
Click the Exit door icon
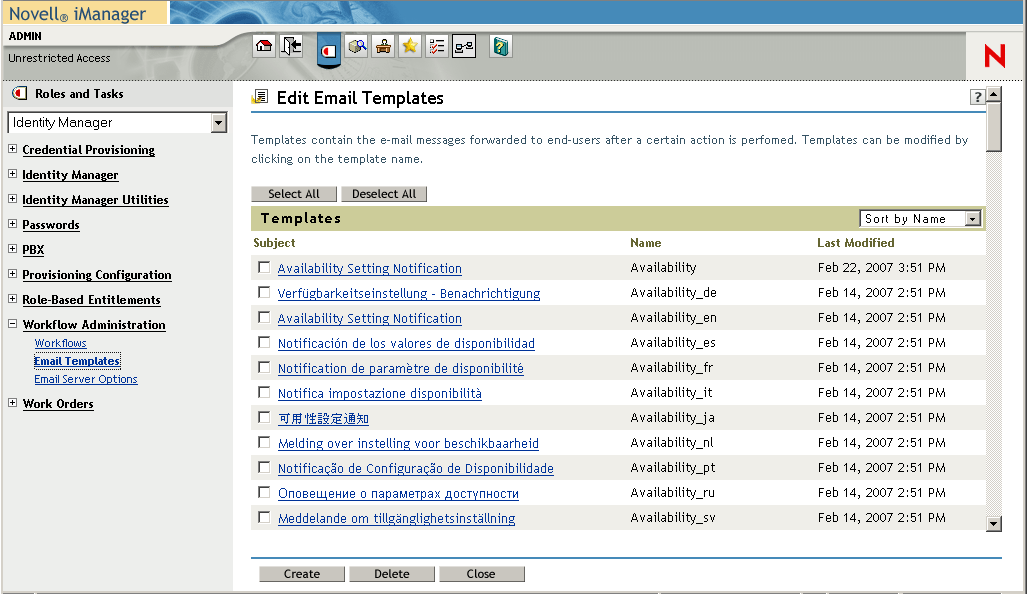(x=291, y=46)
